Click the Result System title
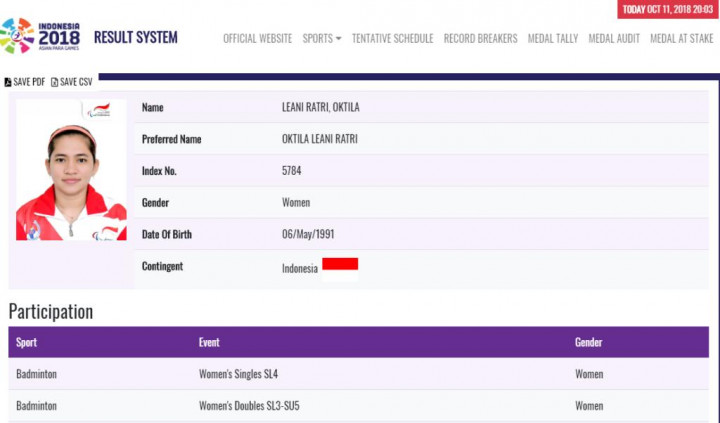The width and height of the screenshot is (720, 423). [135, 38]
